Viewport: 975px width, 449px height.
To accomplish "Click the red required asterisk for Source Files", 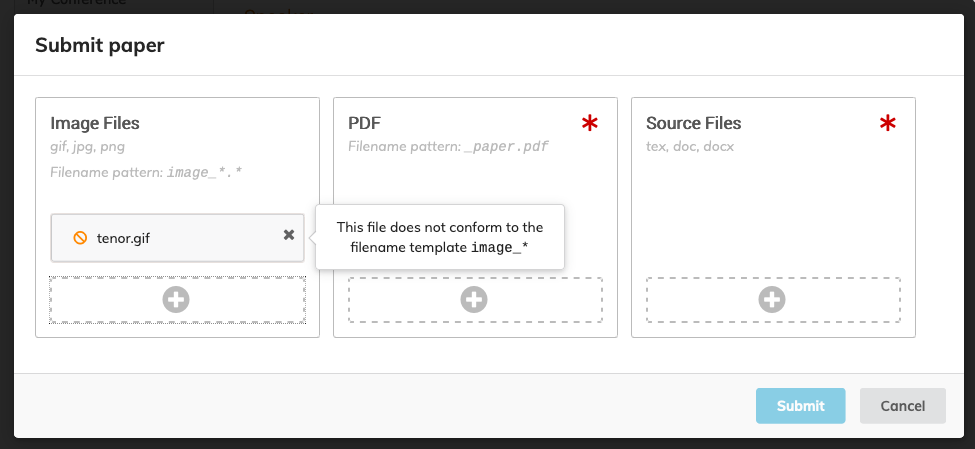I will point(887,123).
